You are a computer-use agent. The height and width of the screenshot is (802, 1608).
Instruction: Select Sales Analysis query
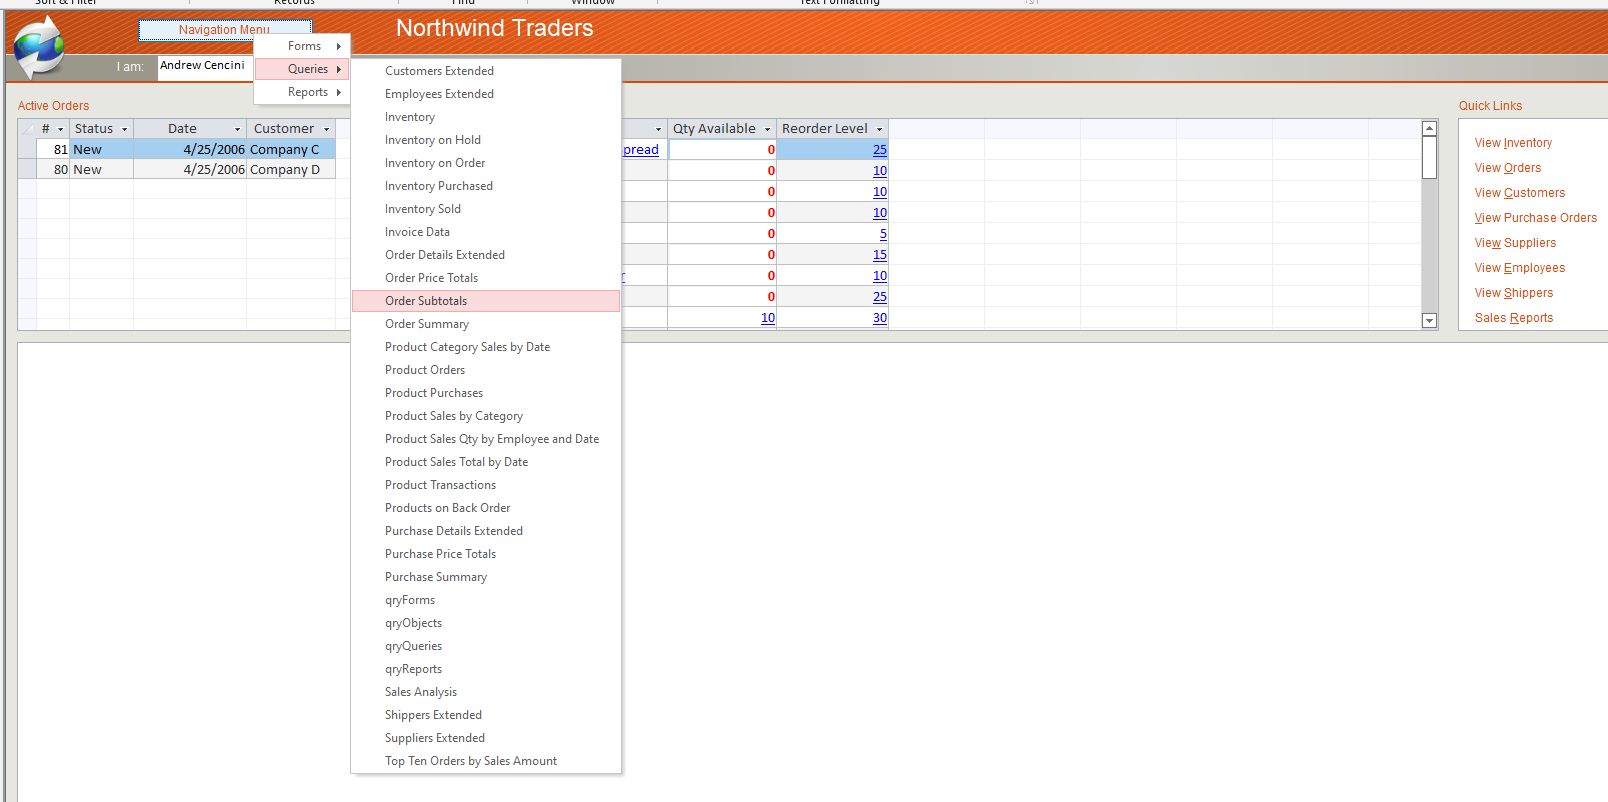(420, 692)
